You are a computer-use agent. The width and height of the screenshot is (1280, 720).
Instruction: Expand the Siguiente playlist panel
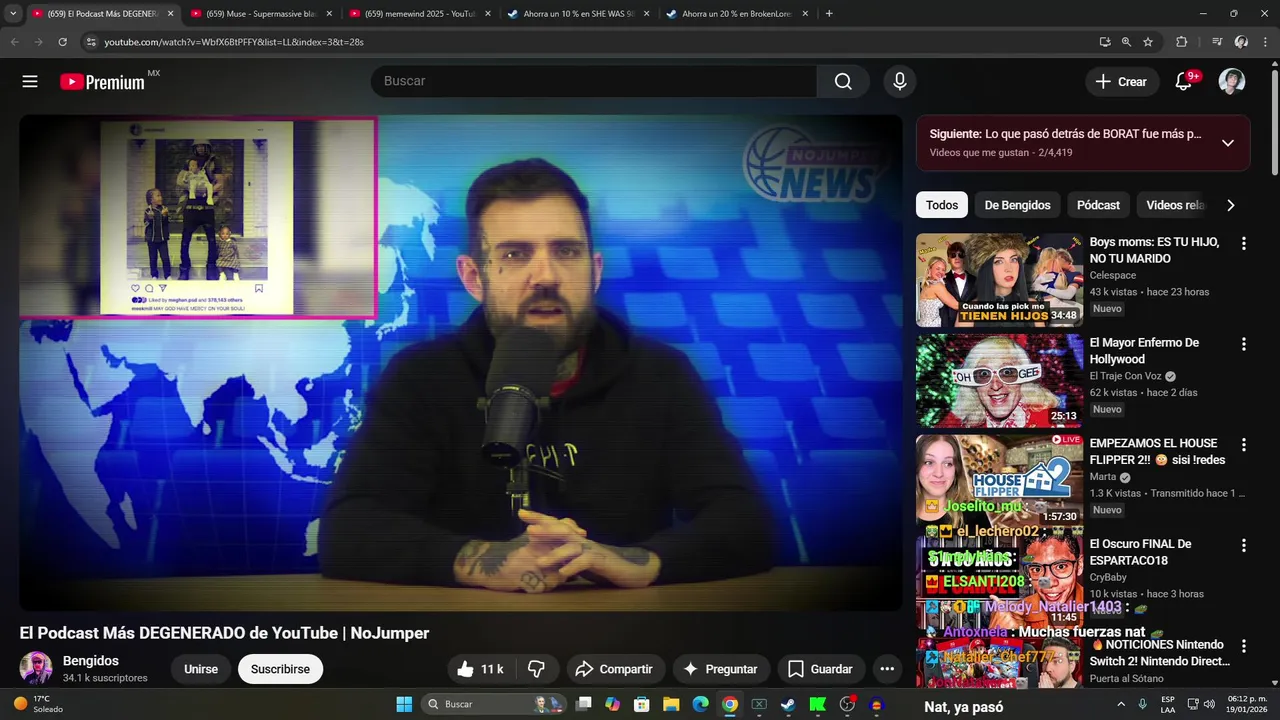click(x=1228, y=143)
